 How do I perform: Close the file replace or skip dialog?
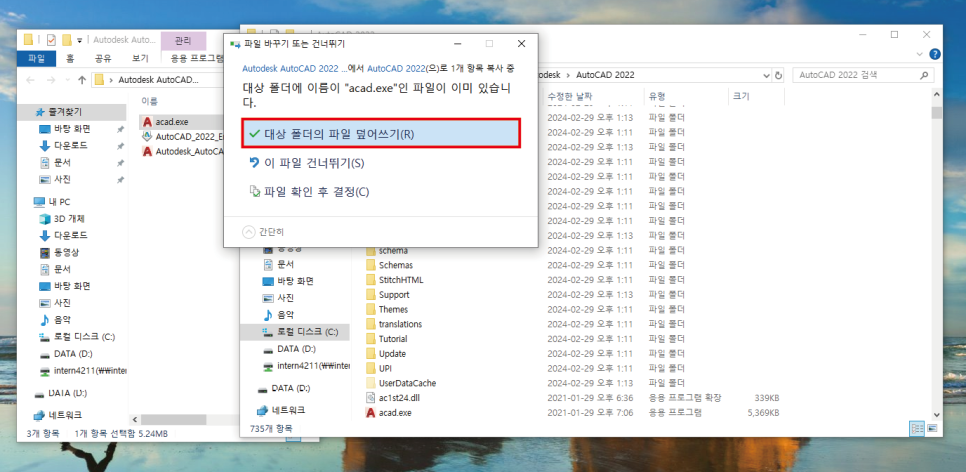click(521, 44)
